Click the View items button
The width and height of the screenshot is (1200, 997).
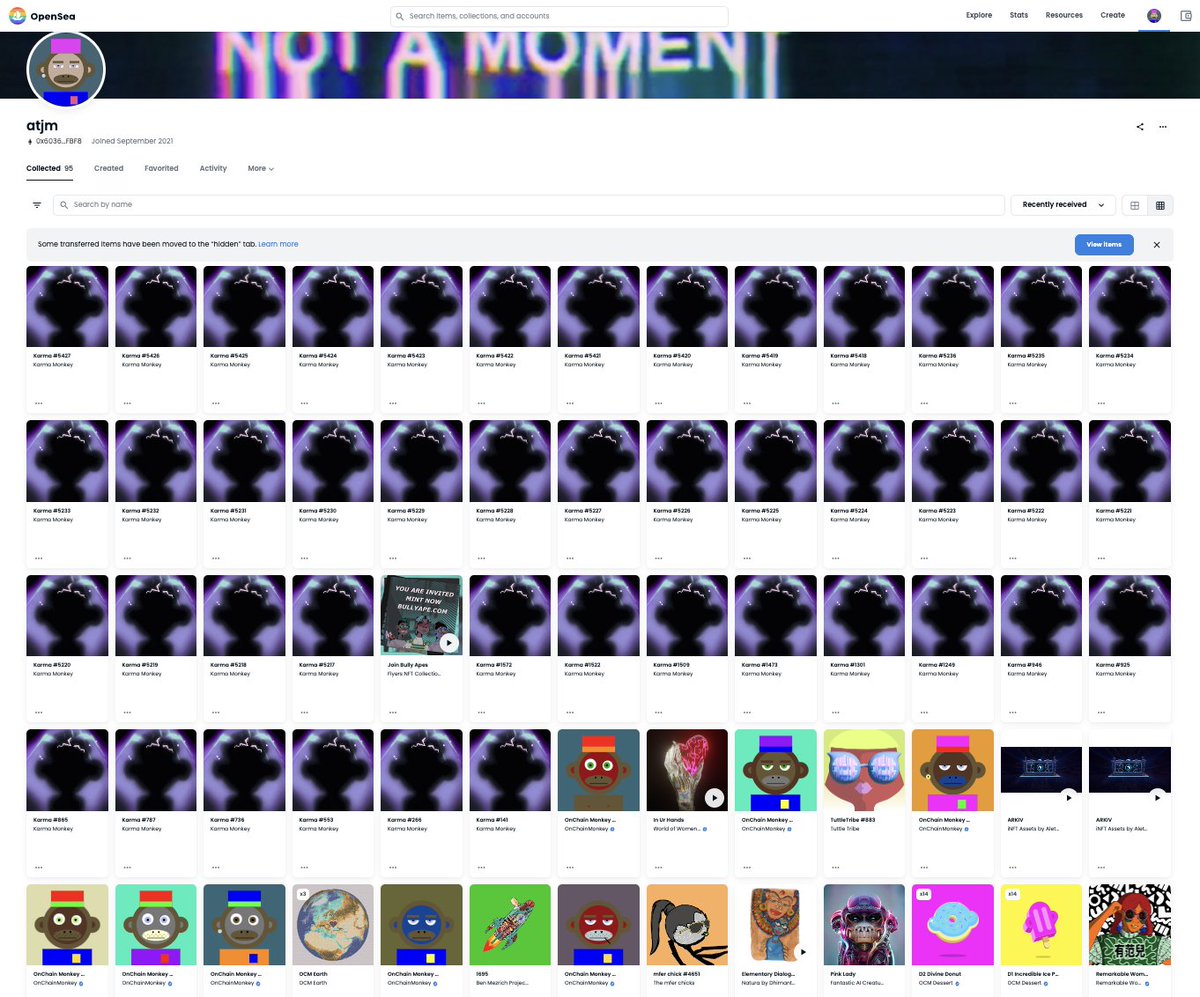1104,244
